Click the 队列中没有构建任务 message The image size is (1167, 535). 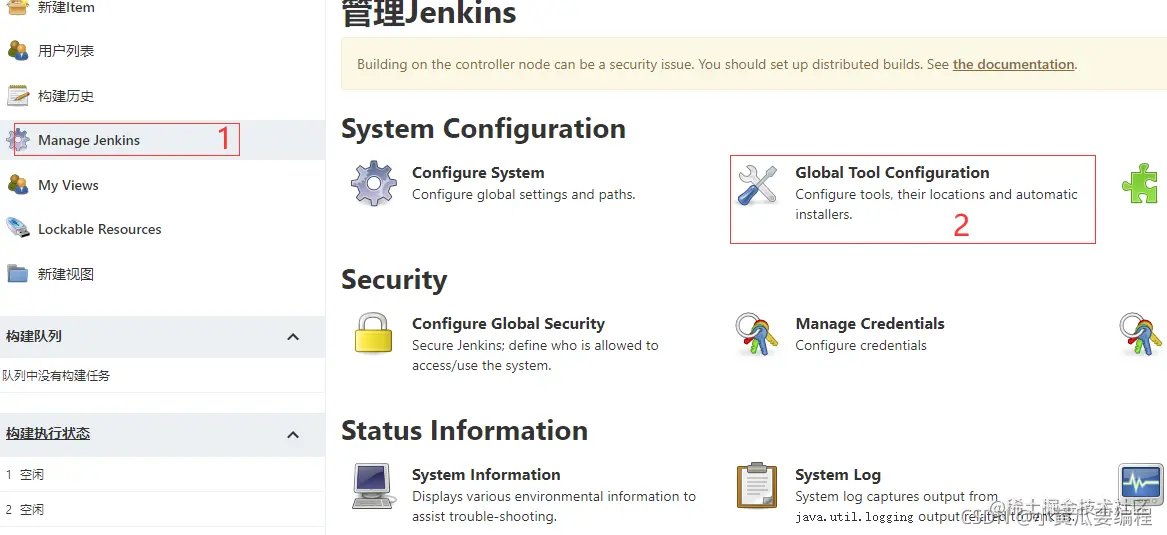pyautogui.click(x=56, y=376)
